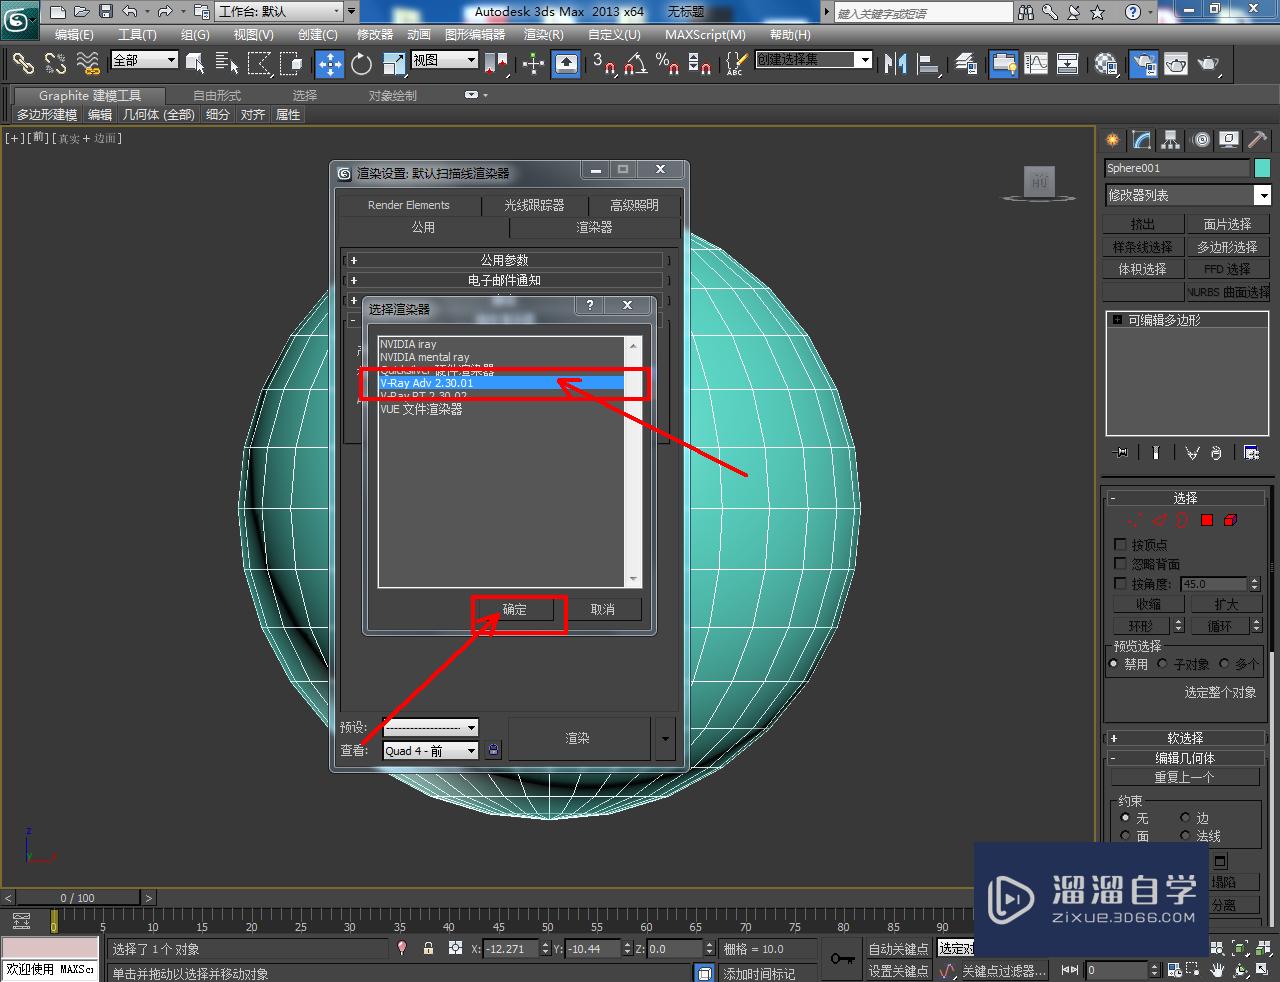
Task: Expand the 软选择 rollout
Action: pos(1185,738)
